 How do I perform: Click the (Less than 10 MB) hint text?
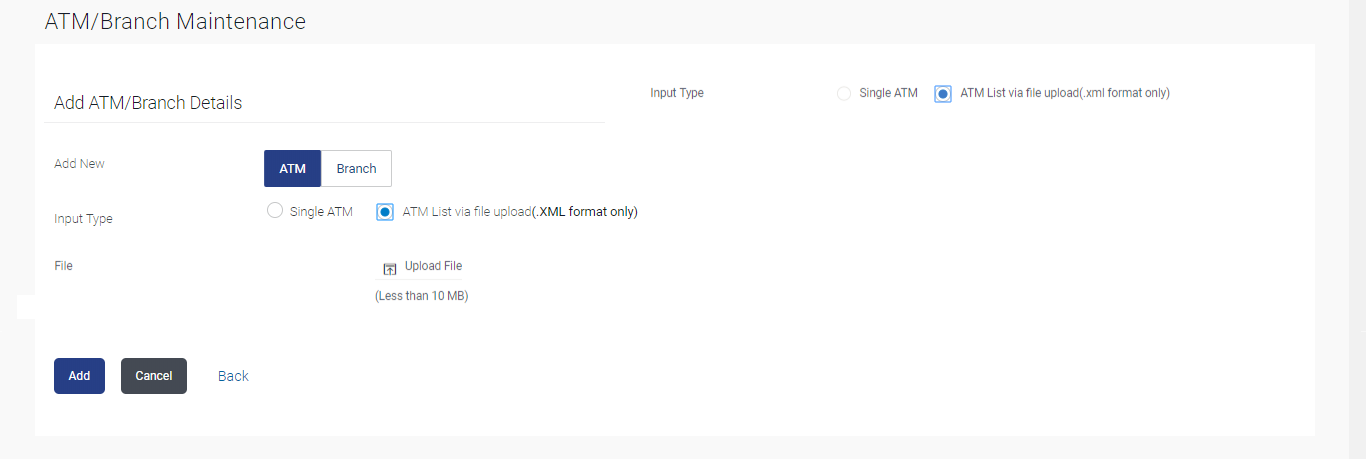(x=421, y=296)
